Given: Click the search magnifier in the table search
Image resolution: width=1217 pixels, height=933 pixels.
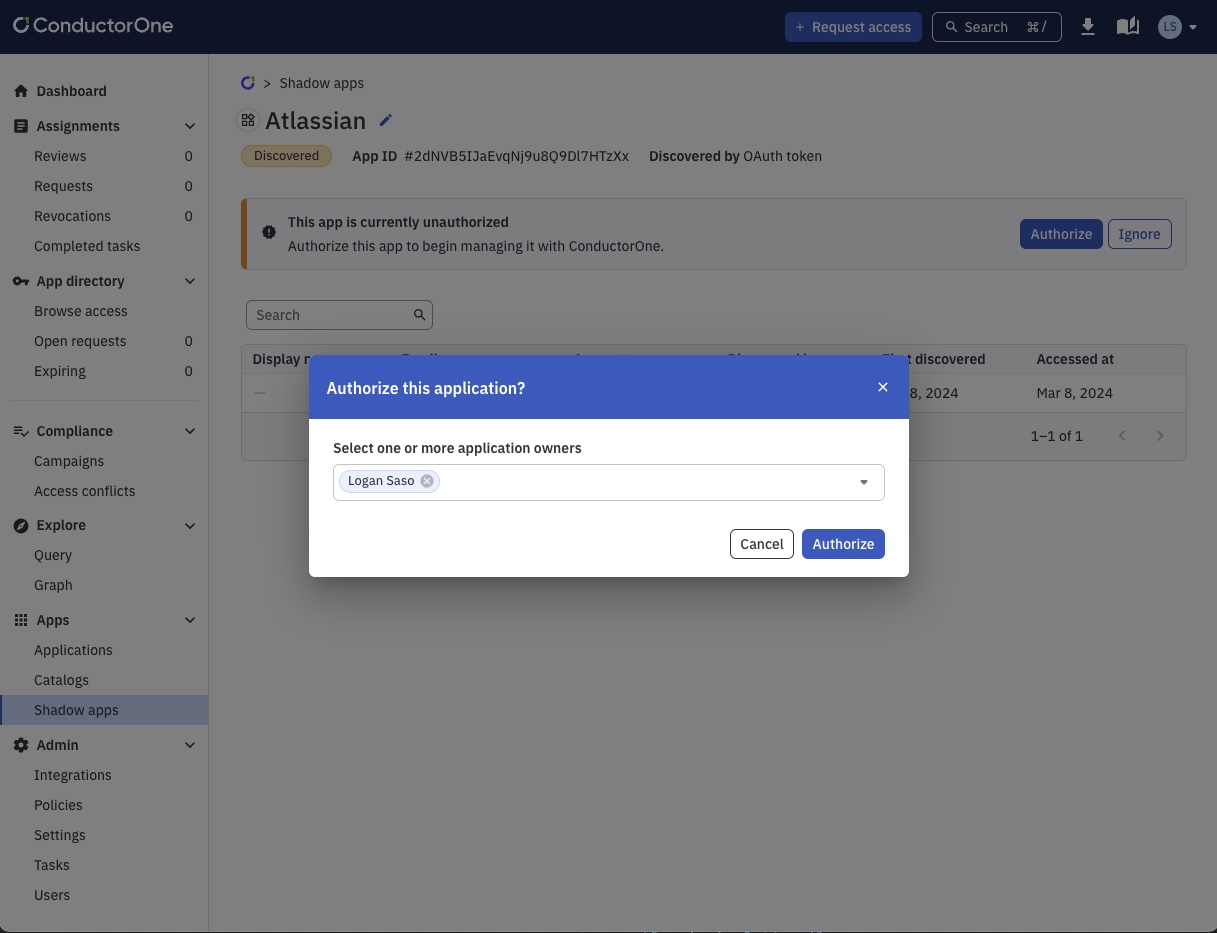Looking at the screenshot, I should tap(420, 314).
